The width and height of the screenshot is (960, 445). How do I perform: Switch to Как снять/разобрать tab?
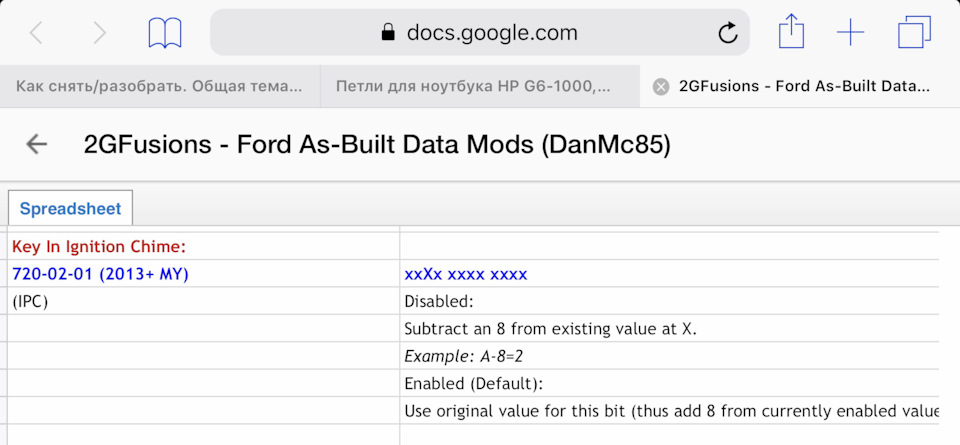point(160,86)
